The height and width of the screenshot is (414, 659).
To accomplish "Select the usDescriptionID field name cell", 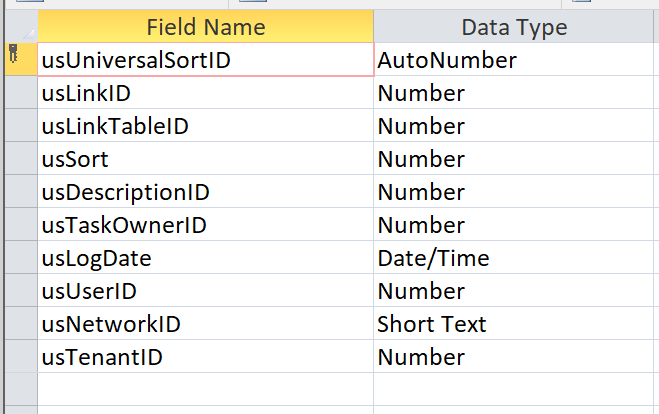I will point(206,191).
